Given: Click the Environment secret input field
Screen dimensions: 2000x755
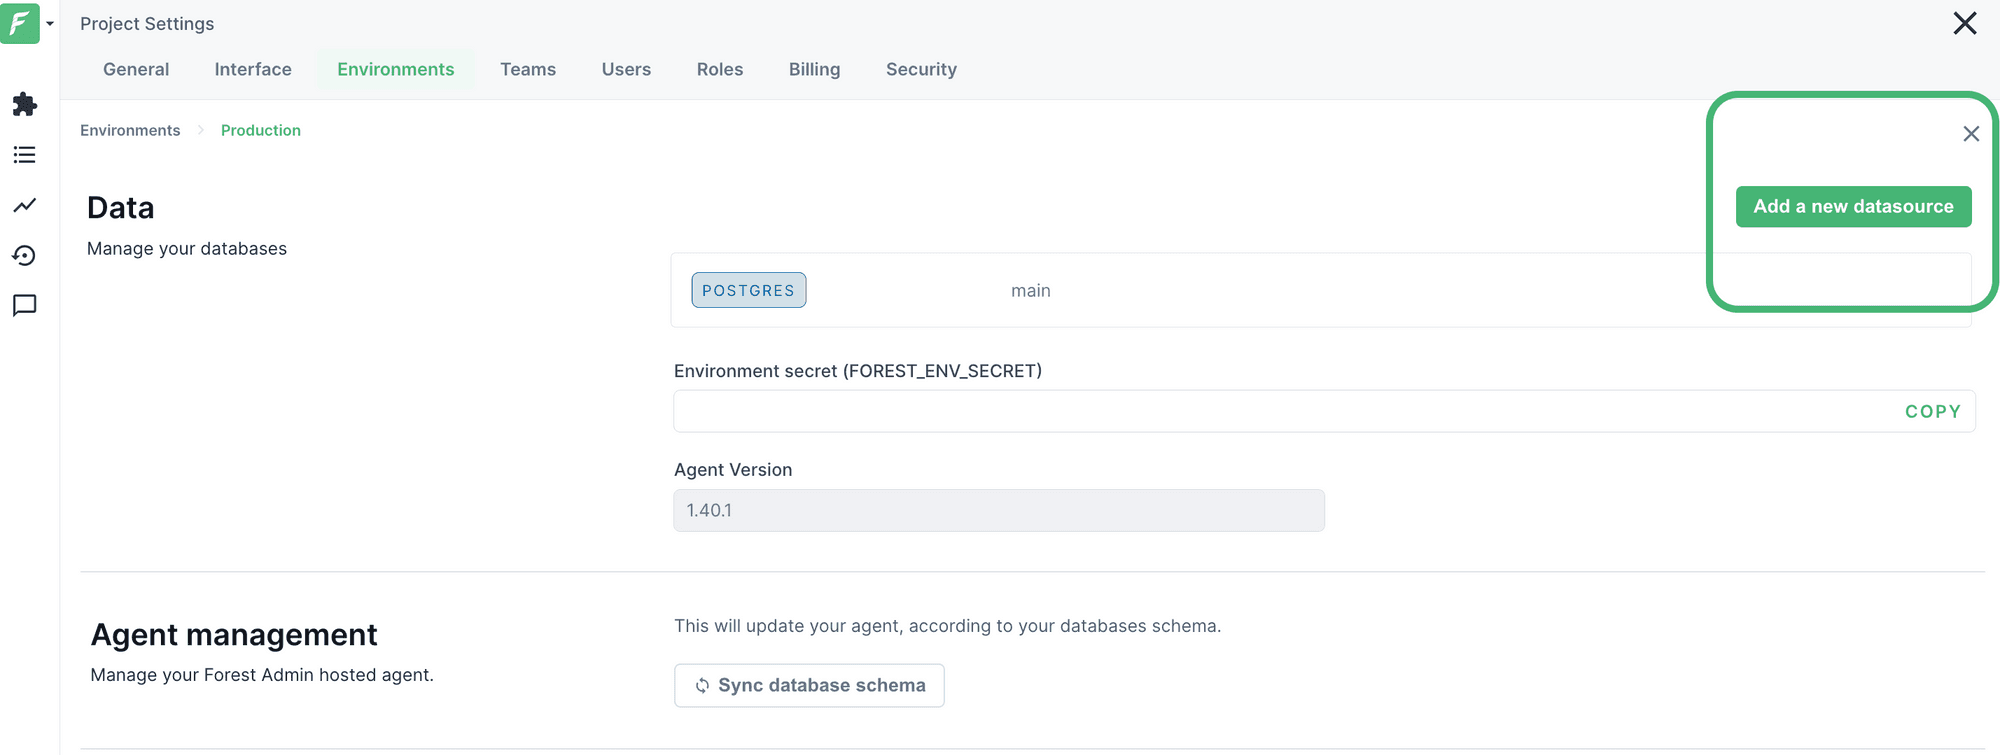Looking at the screenshot, I should 1324,411.
